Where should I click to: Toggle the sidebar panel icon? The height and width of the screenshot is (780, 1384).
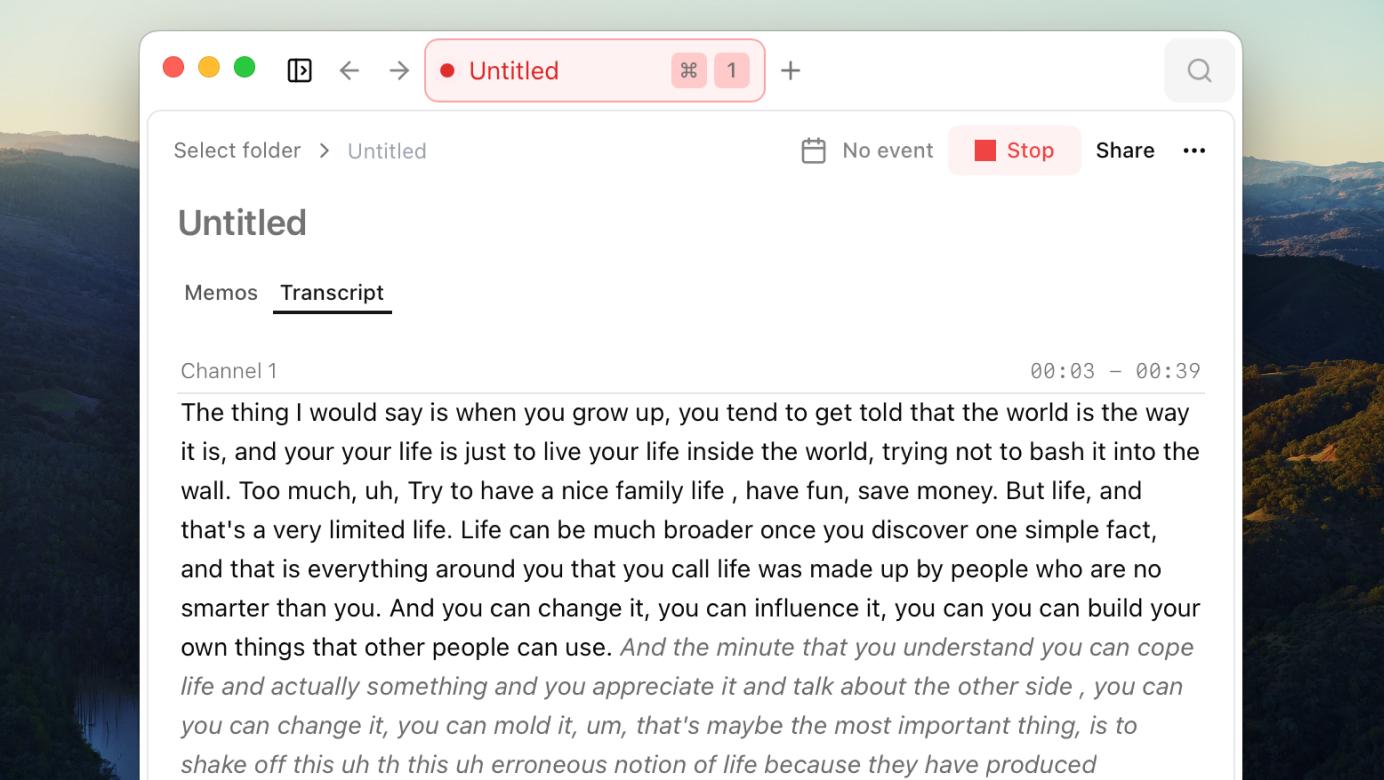[x=299, y=70]
